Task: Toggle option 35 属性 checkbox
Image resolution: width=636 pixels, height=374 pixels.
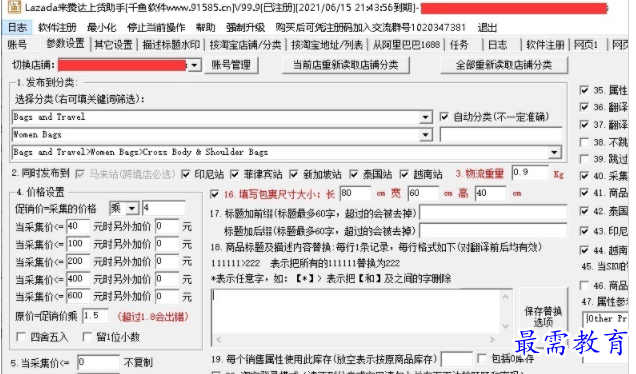Action: point(584,90)
